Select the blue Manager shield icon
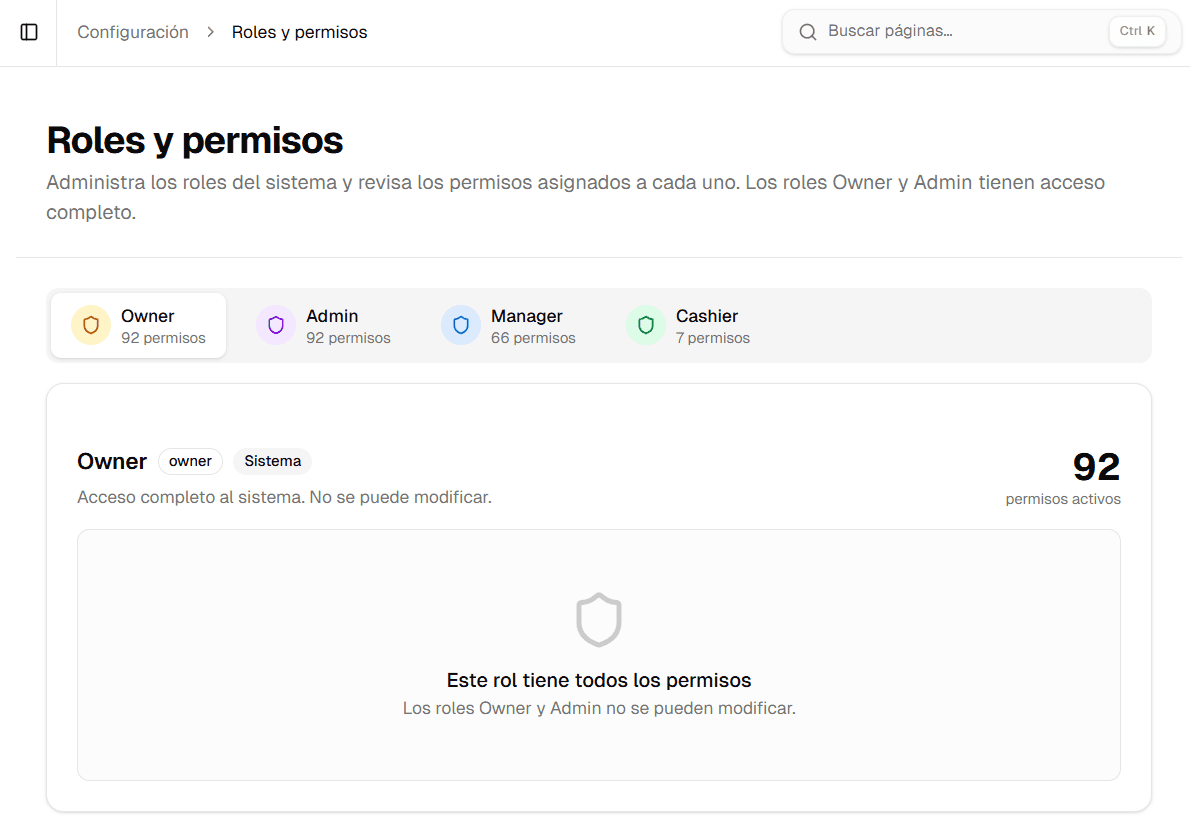This screenshot has height=831, width=1190. click(461, 325)
